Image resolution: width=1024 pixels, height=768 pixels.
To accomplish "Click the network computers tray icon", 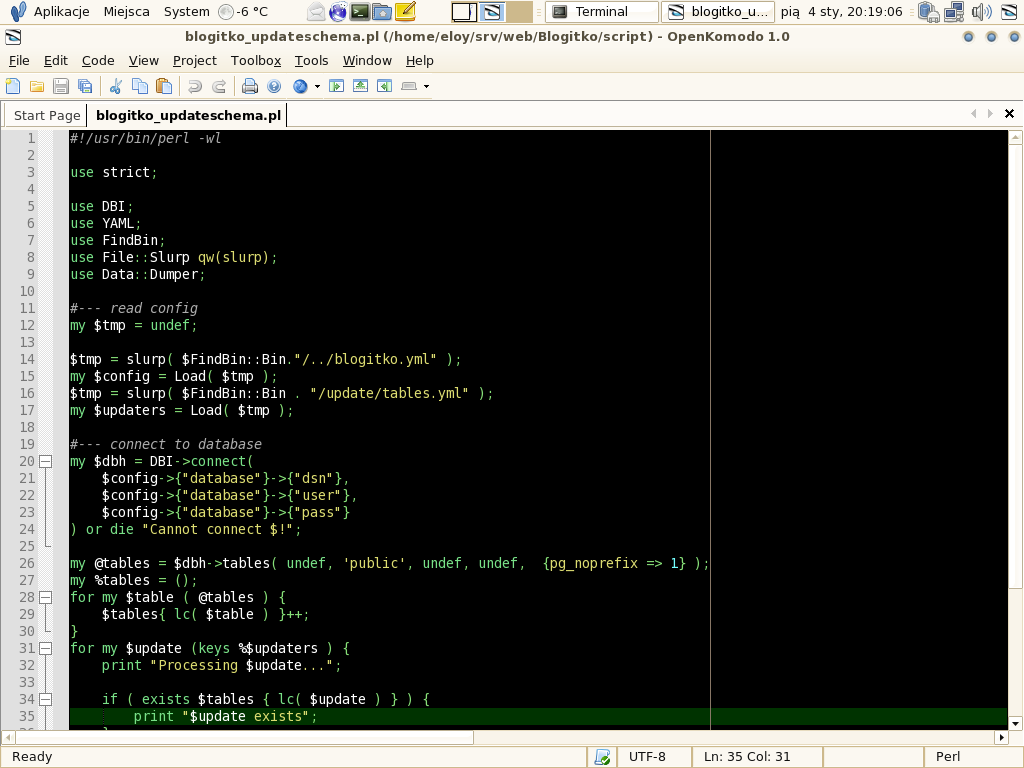I will [954, 12].
